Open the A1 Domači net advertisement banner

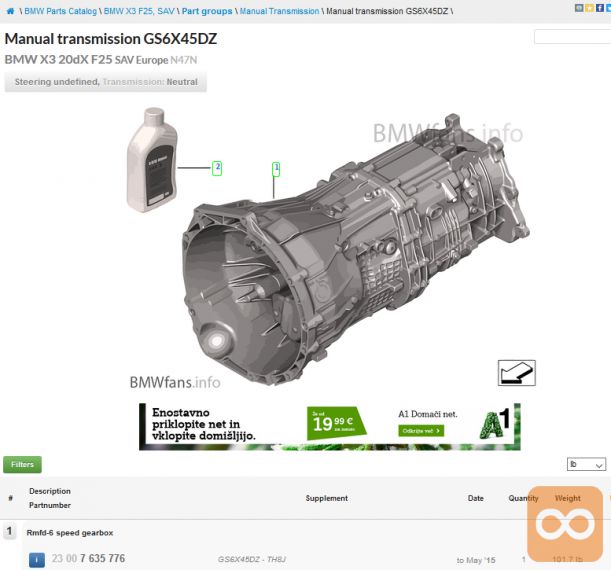pos(330,427)
